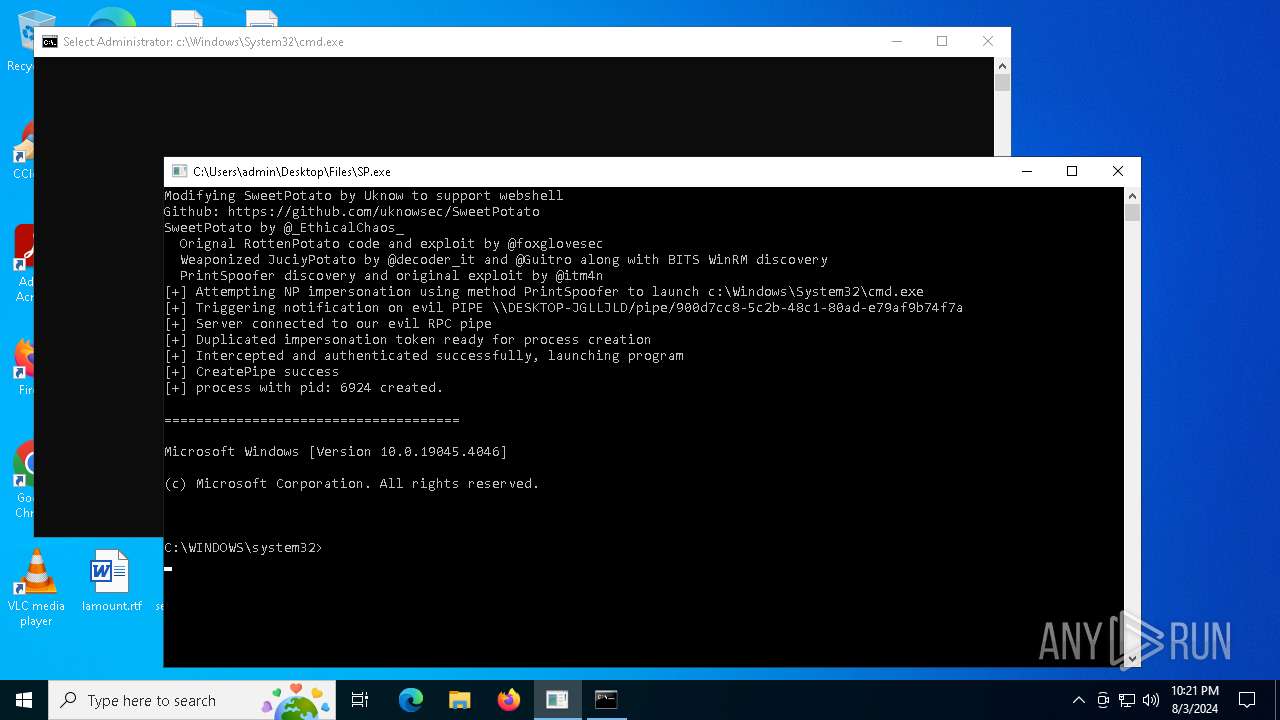1280x720 pixels.
Task: Open the Notification Center
Action: [1247, 700]
